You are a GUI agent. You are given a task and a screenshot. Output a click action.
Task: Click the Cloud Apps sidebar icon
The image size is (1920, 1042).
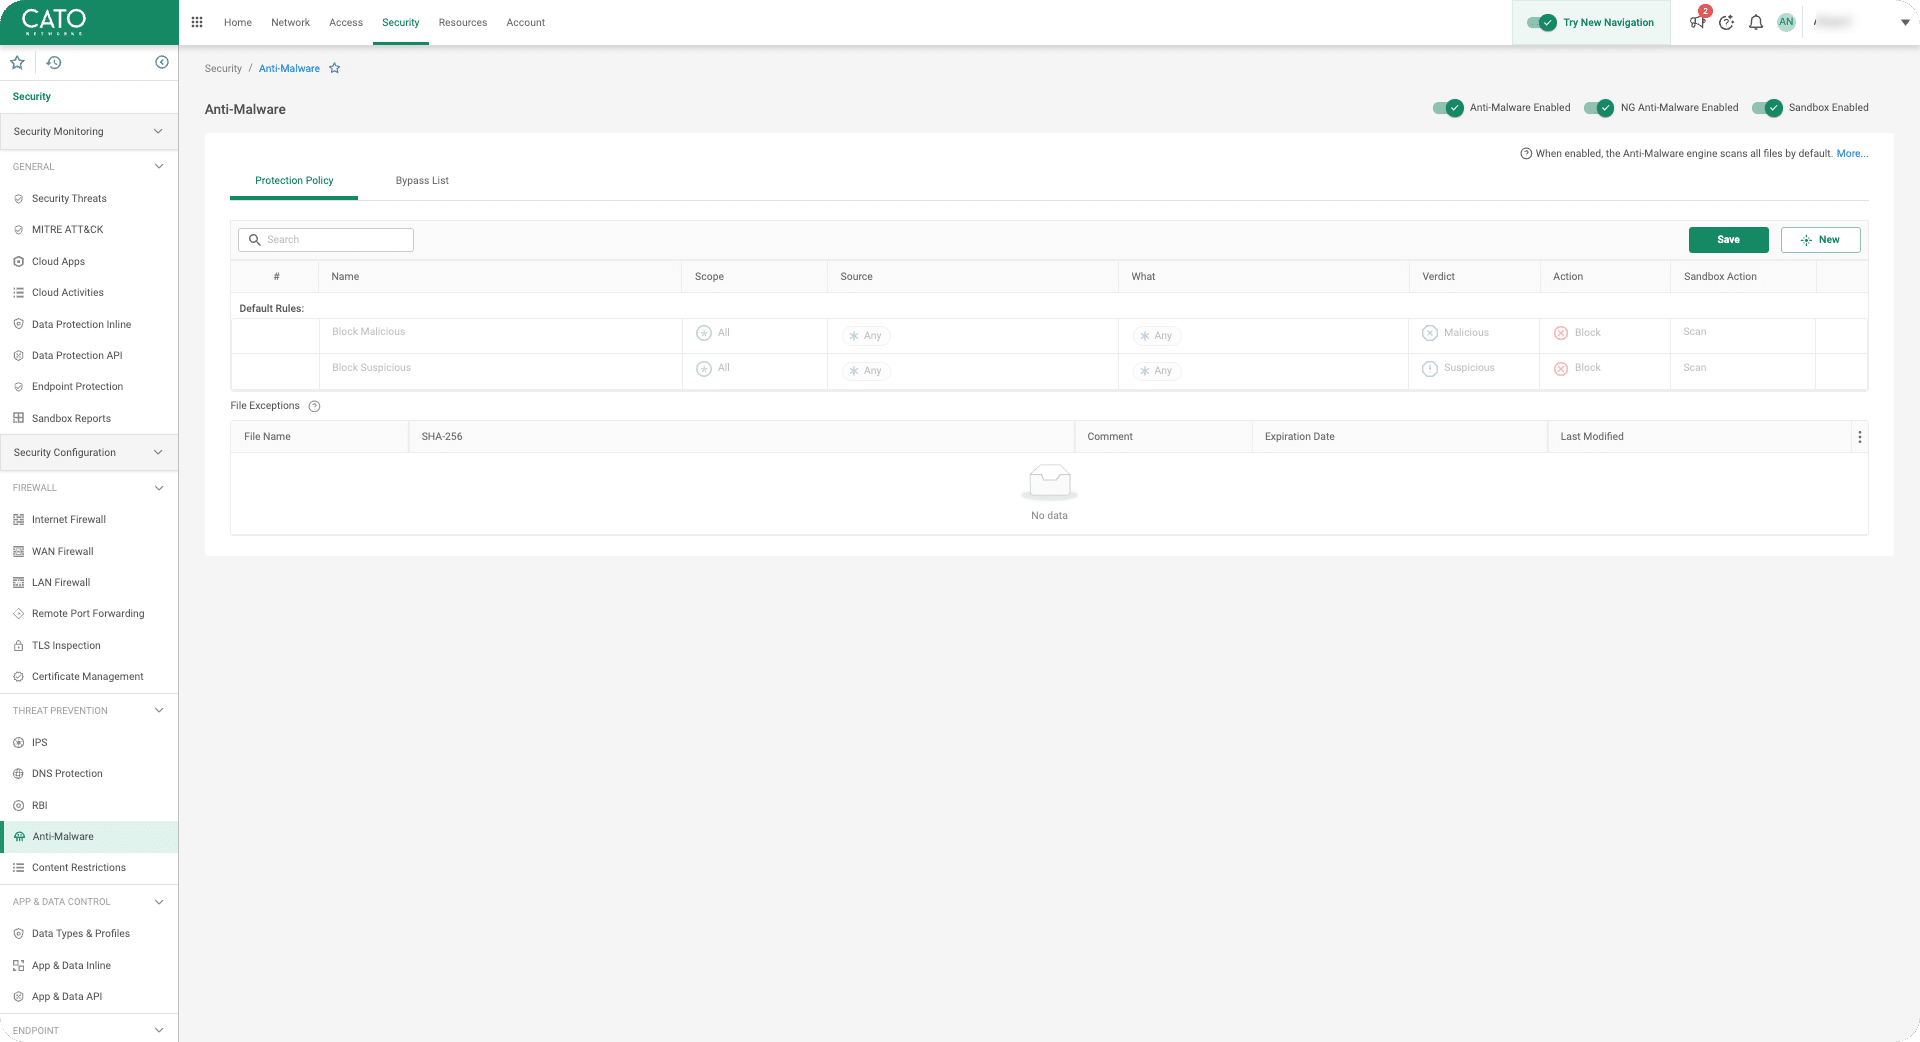pyautogui.click(x=18, y=262)
